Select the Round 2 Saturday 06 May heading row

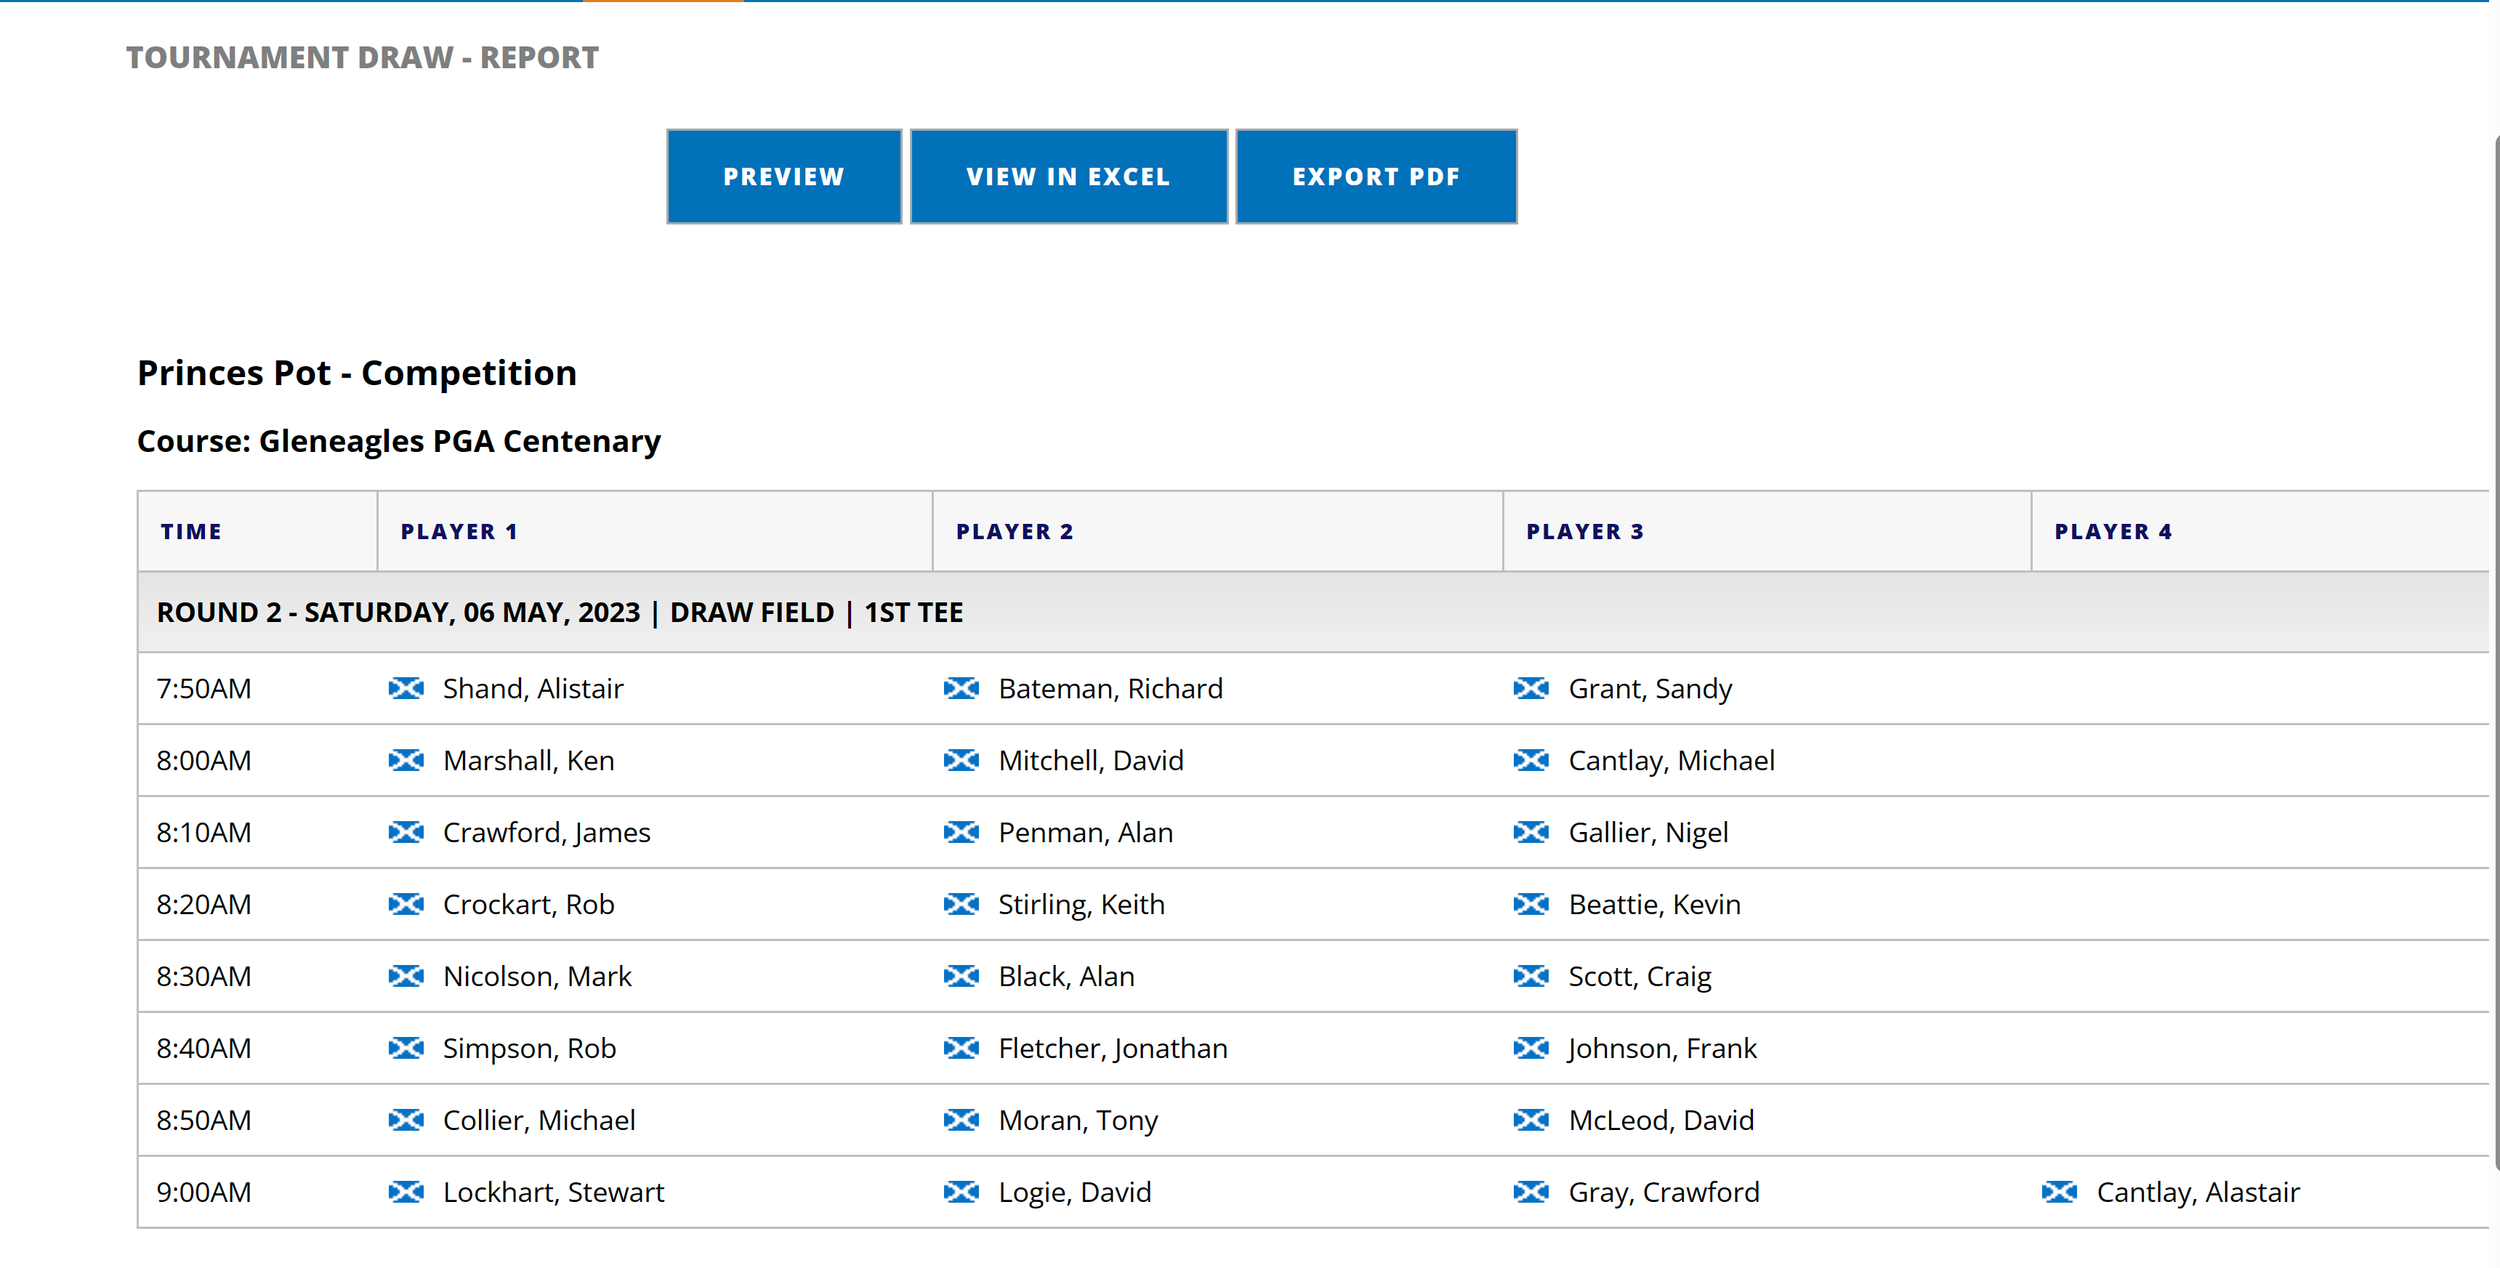(1313, 612)
